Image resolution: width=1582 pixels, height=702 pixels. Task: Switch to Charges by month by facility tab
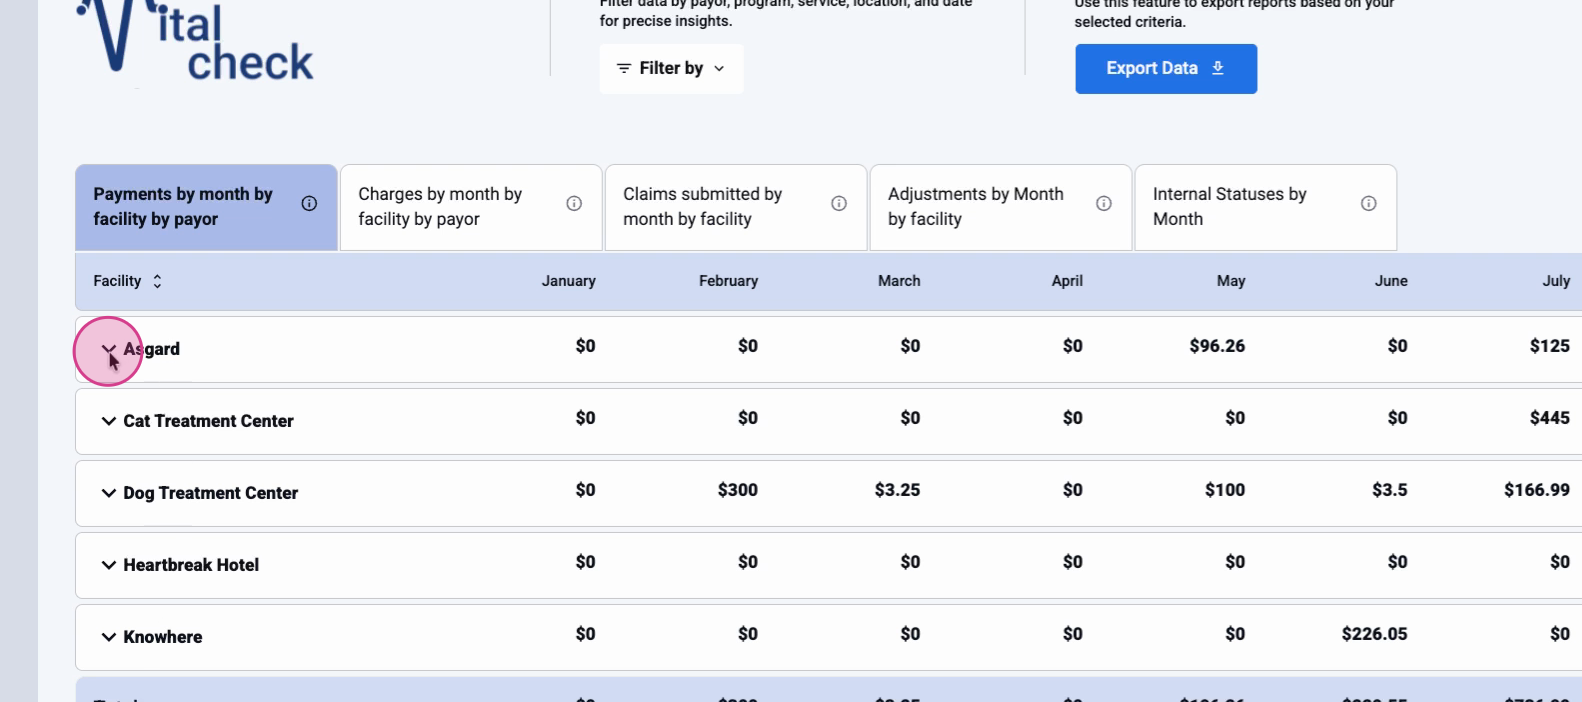450,207
